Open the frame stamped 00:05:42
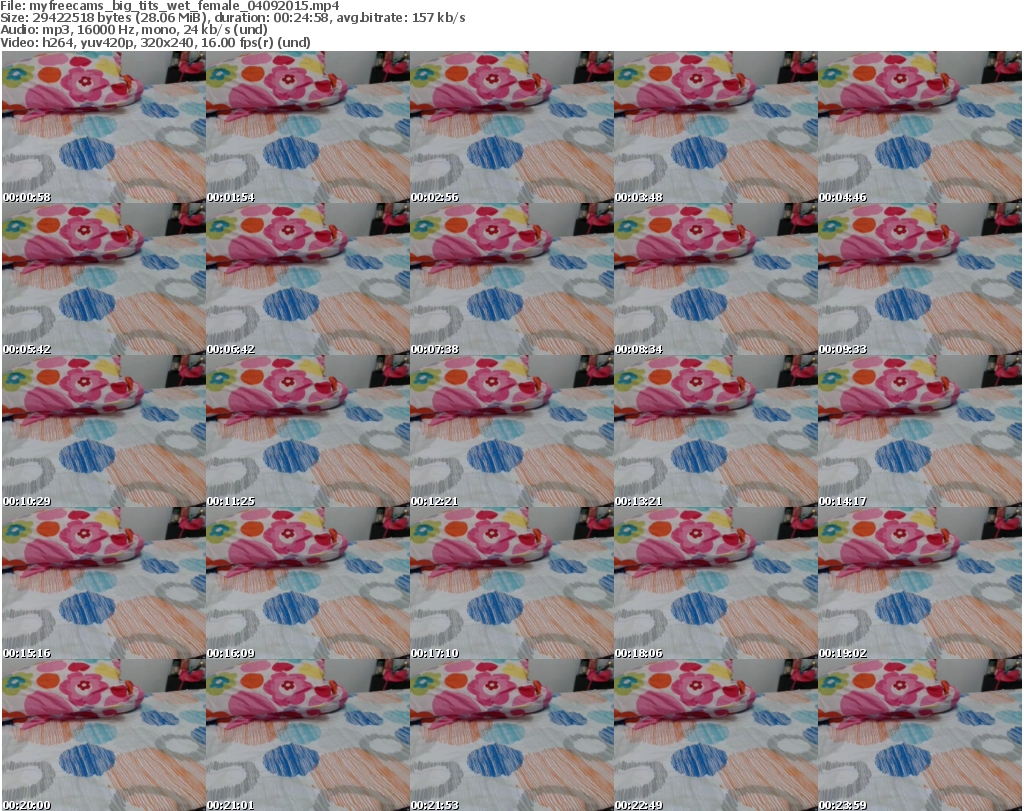The width and height of the screenshot is (1024, 811). pos(104,279)
